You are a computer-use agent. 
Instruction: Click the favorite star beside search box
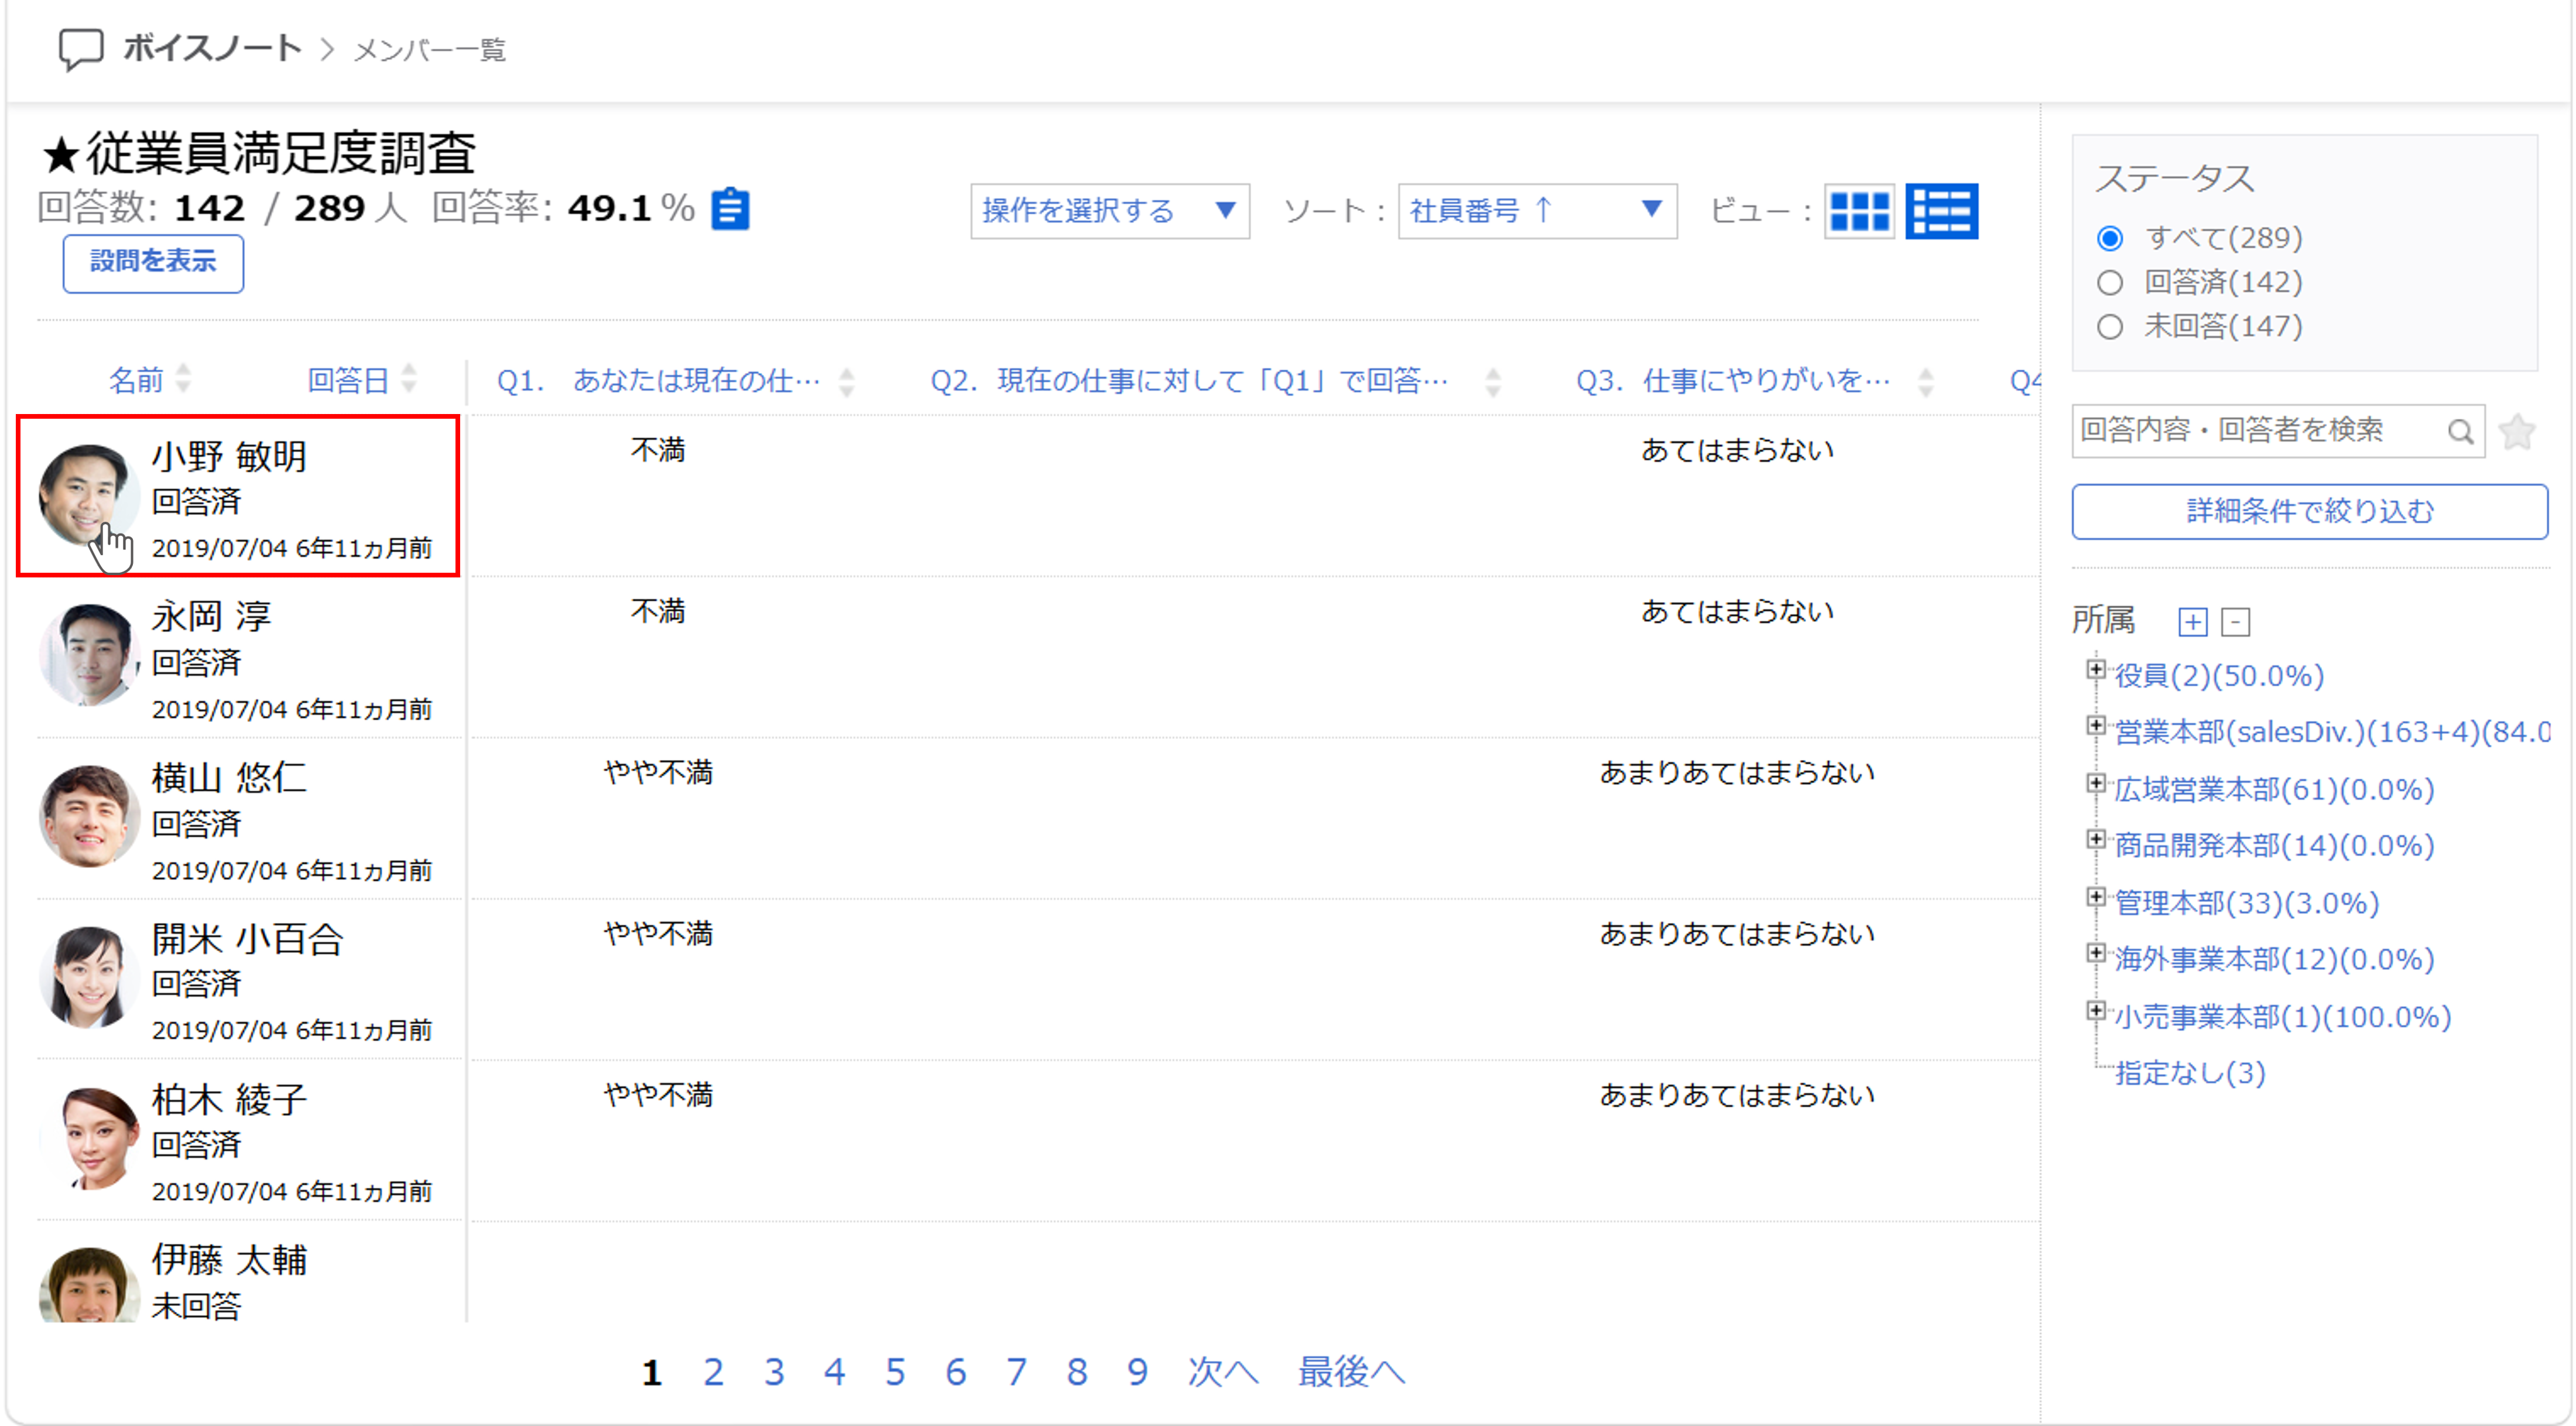2516,431
